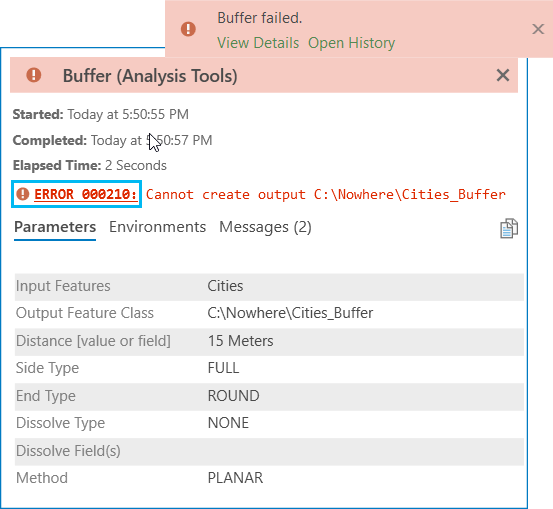Click the End Type ROUND row
The width and height of the screenshot is (553, 509).
(x=269, y=396)
